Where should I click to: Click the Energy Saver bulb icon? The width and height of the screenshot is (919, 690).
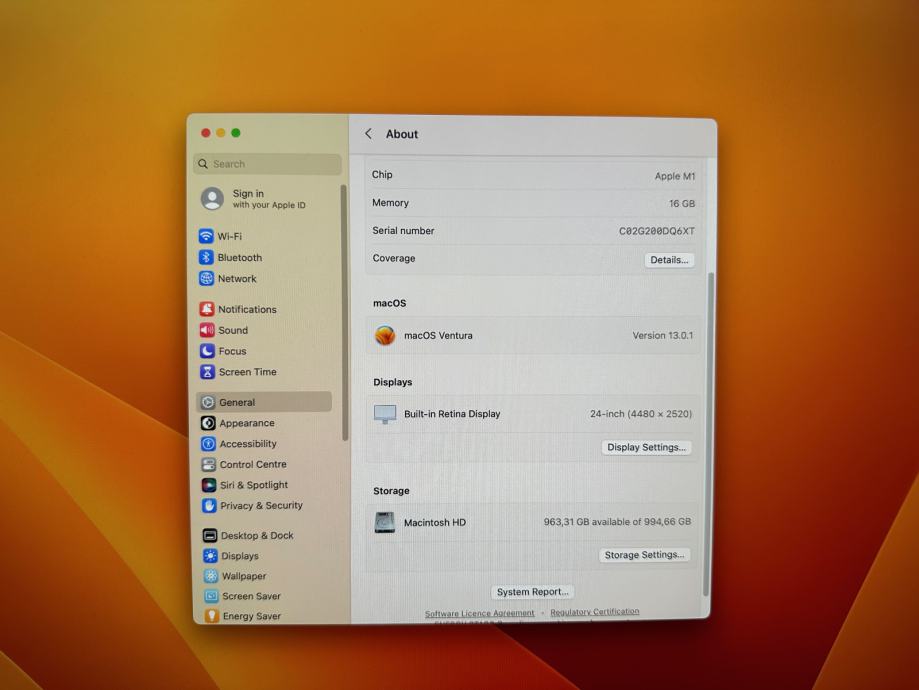click(x=212, y=616)
